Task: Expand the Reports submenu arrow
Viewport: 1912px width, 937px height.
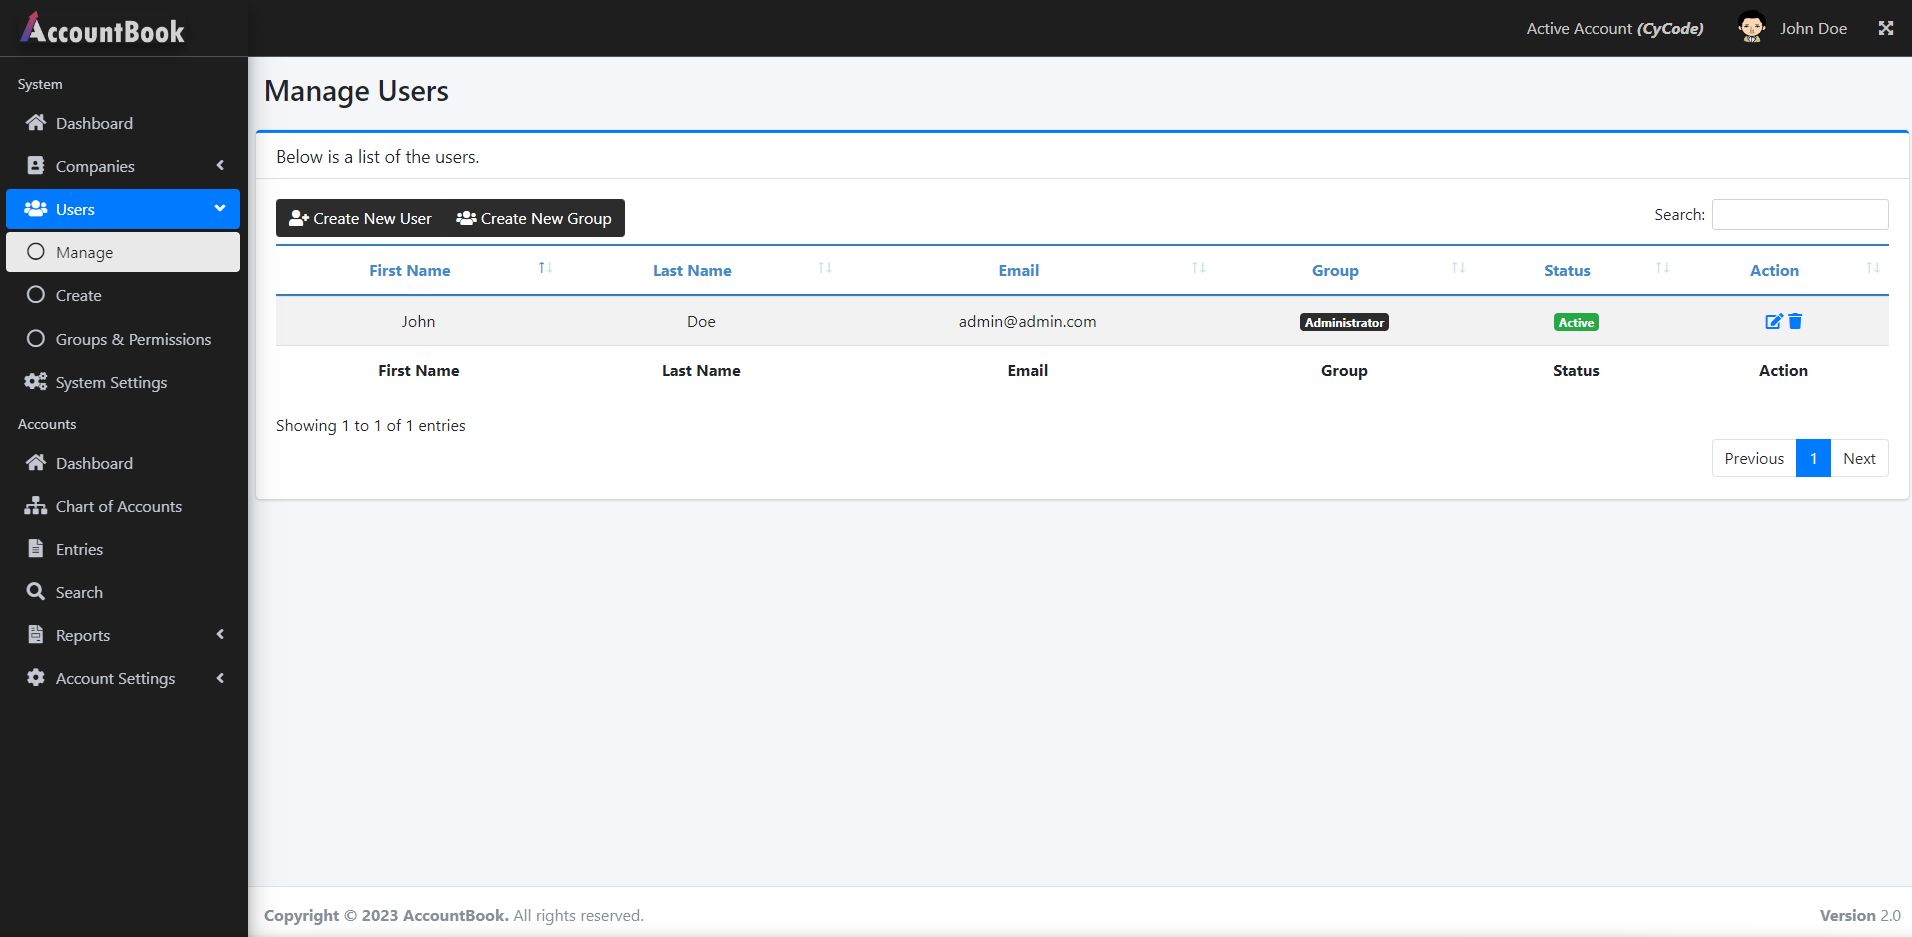Action: [220, 635]
